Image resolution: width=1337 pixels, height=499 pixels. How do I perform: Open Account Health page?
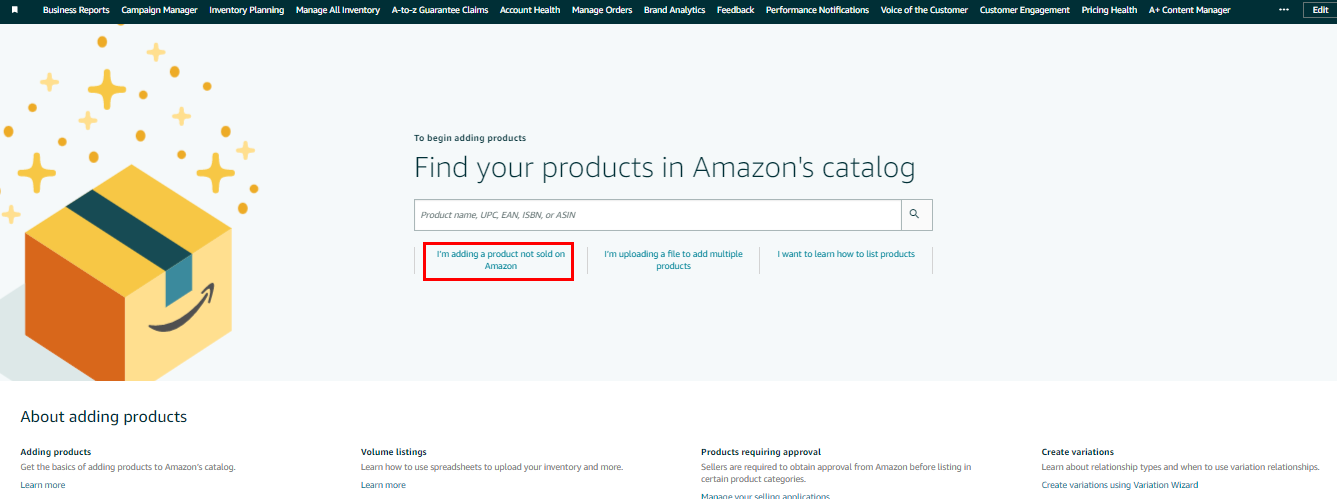pyautogui.click(x=530, y=10)
